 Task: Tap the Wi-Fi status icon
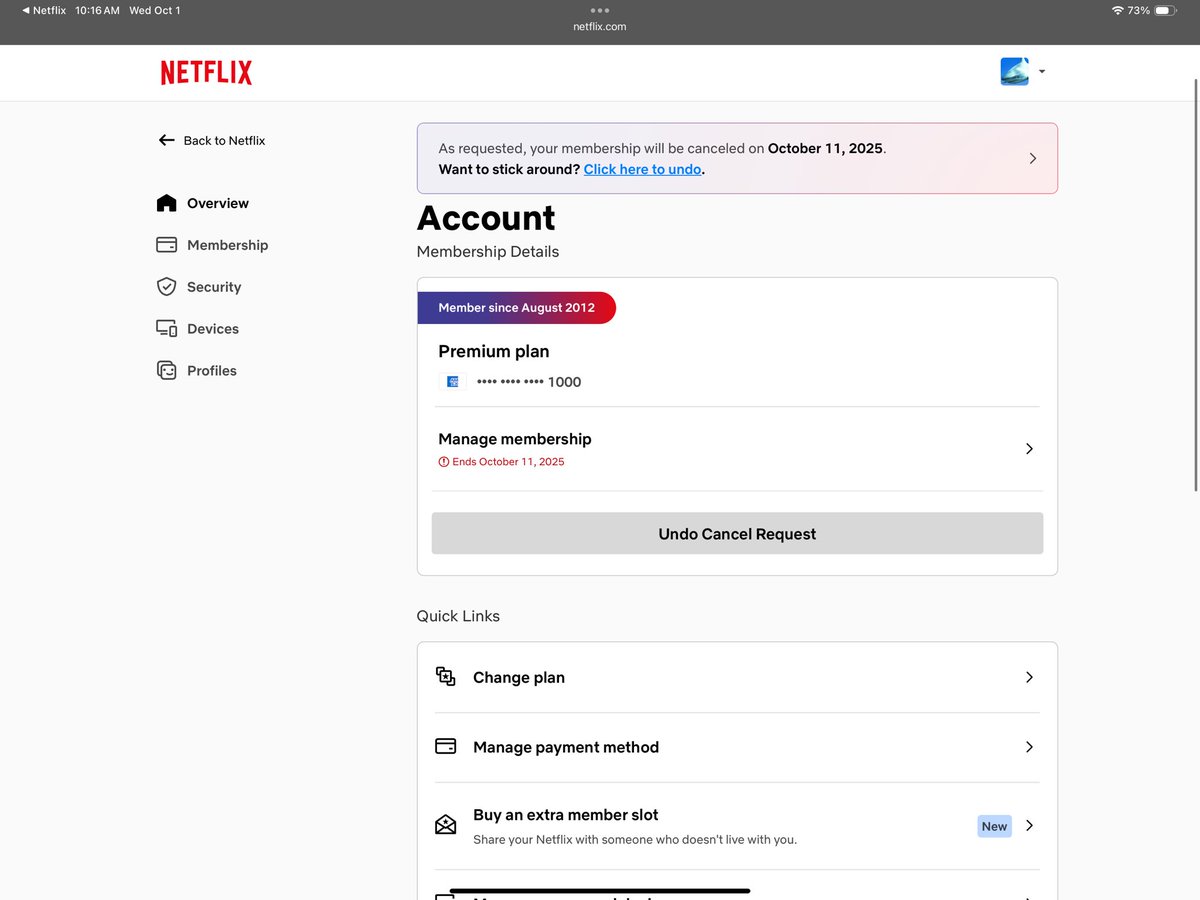tap(1117, 10)
